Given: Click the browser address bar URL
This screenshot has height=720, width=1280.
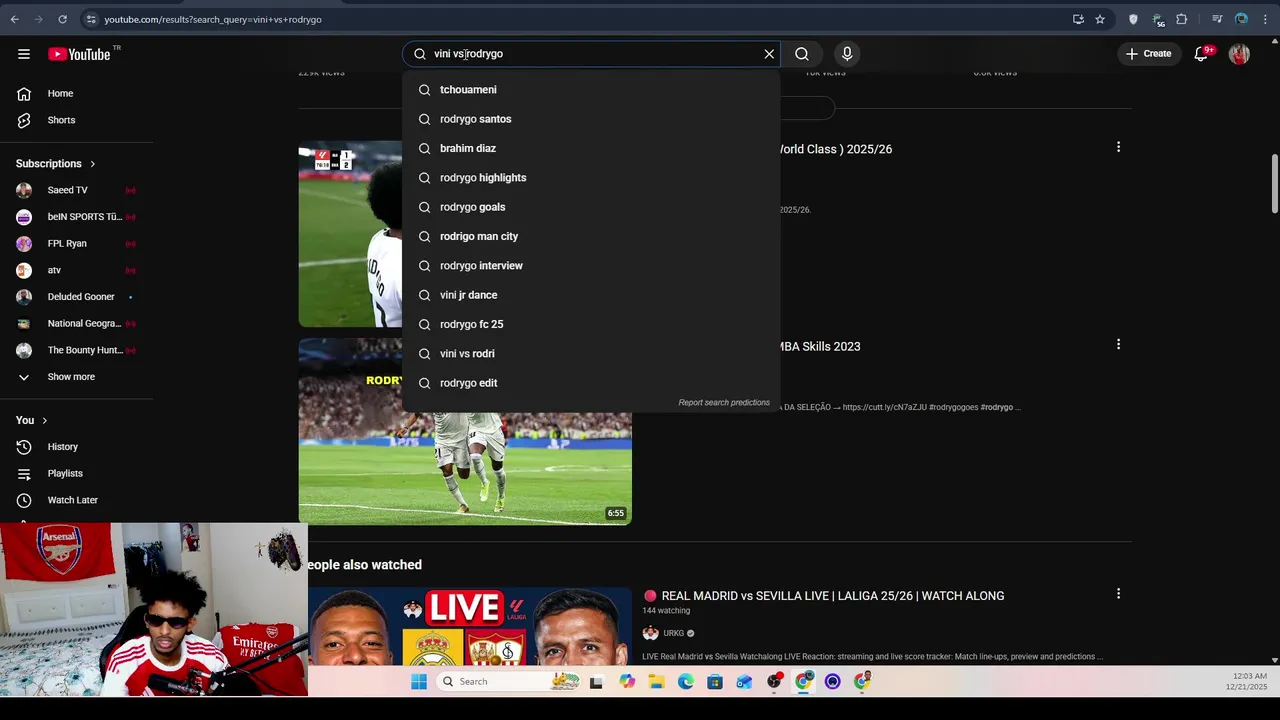Looking at the screenshot, I should point(213,19).
